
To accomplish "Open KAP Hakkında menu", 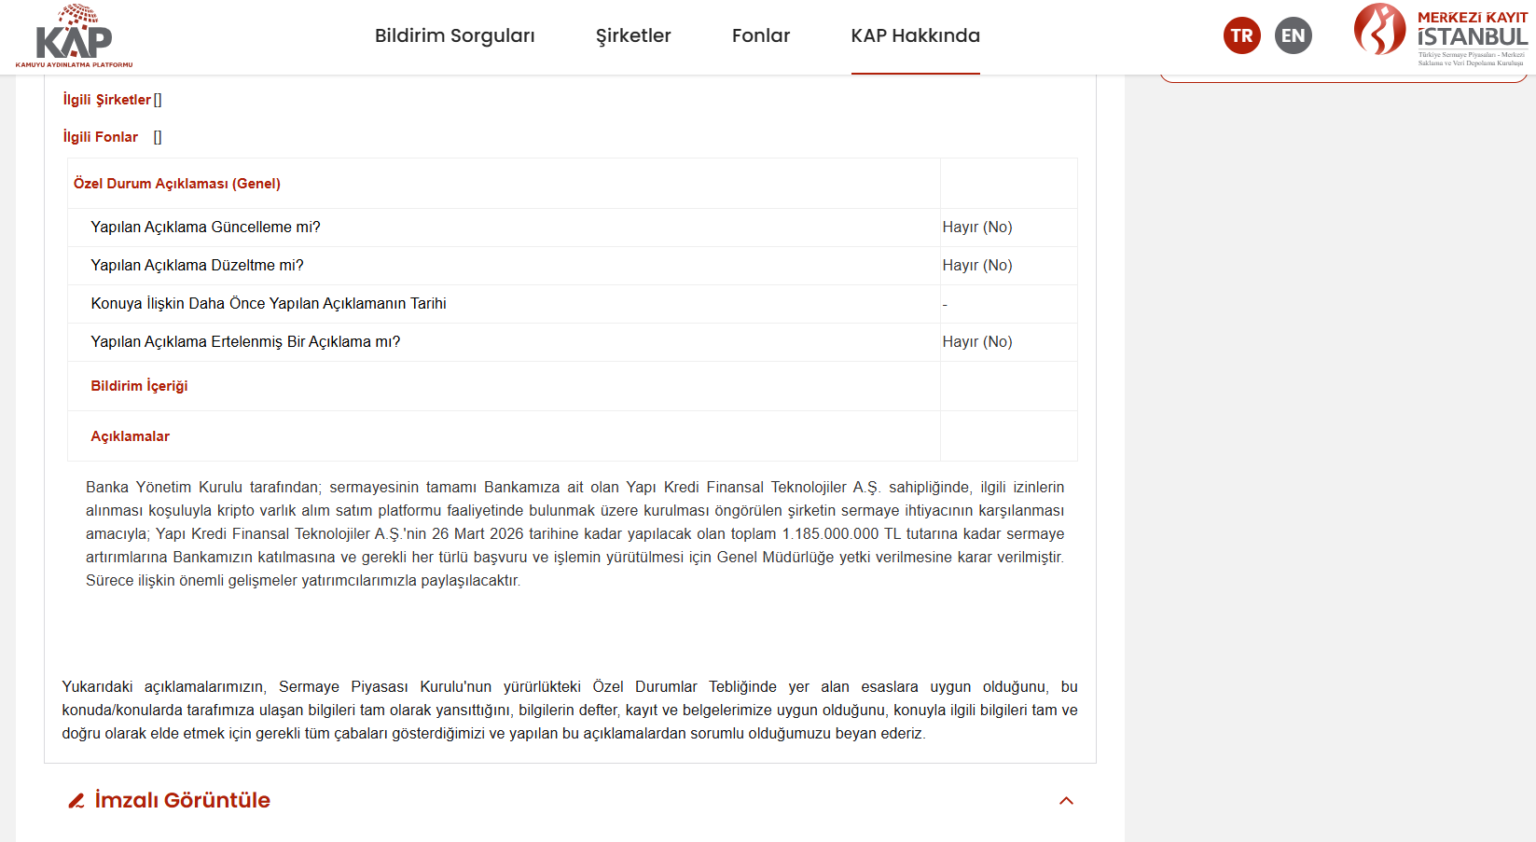I will pos(915,36).
